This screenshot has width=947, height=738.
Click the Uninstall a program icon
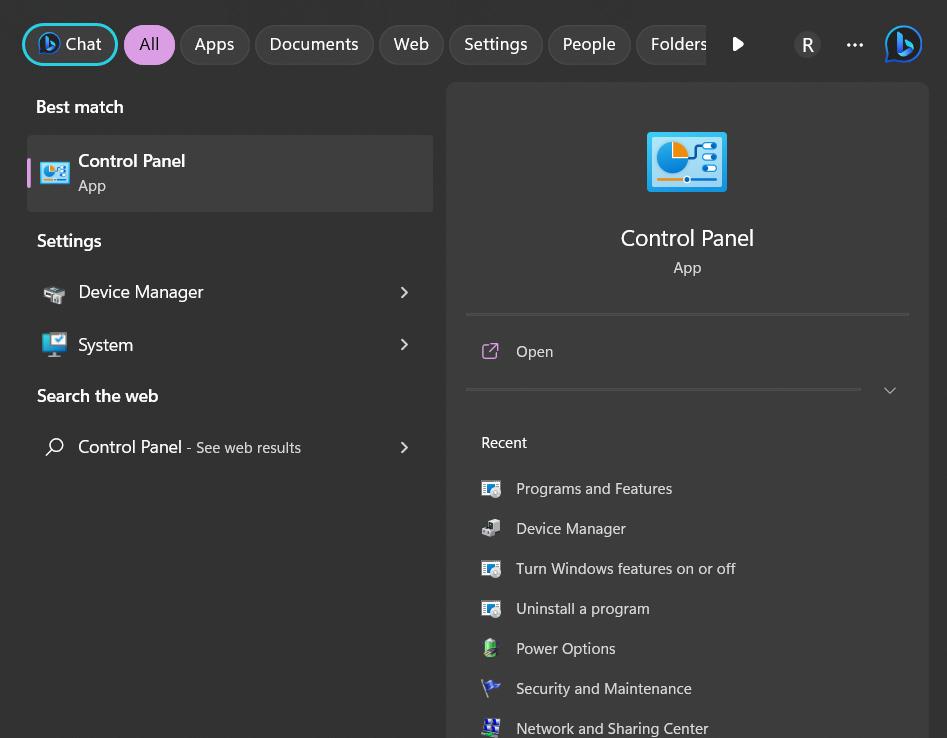click(x=491, y=609)
